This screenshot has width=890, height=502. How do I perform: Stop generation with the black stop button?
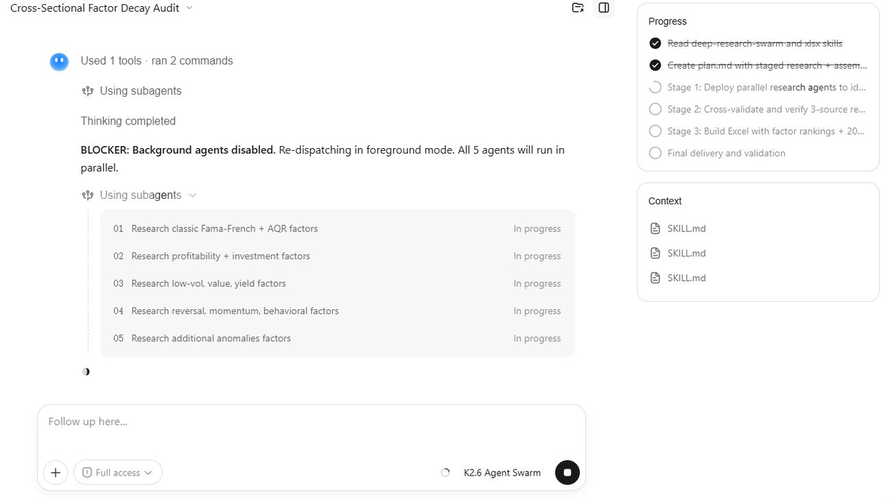[x=567, y=472]
